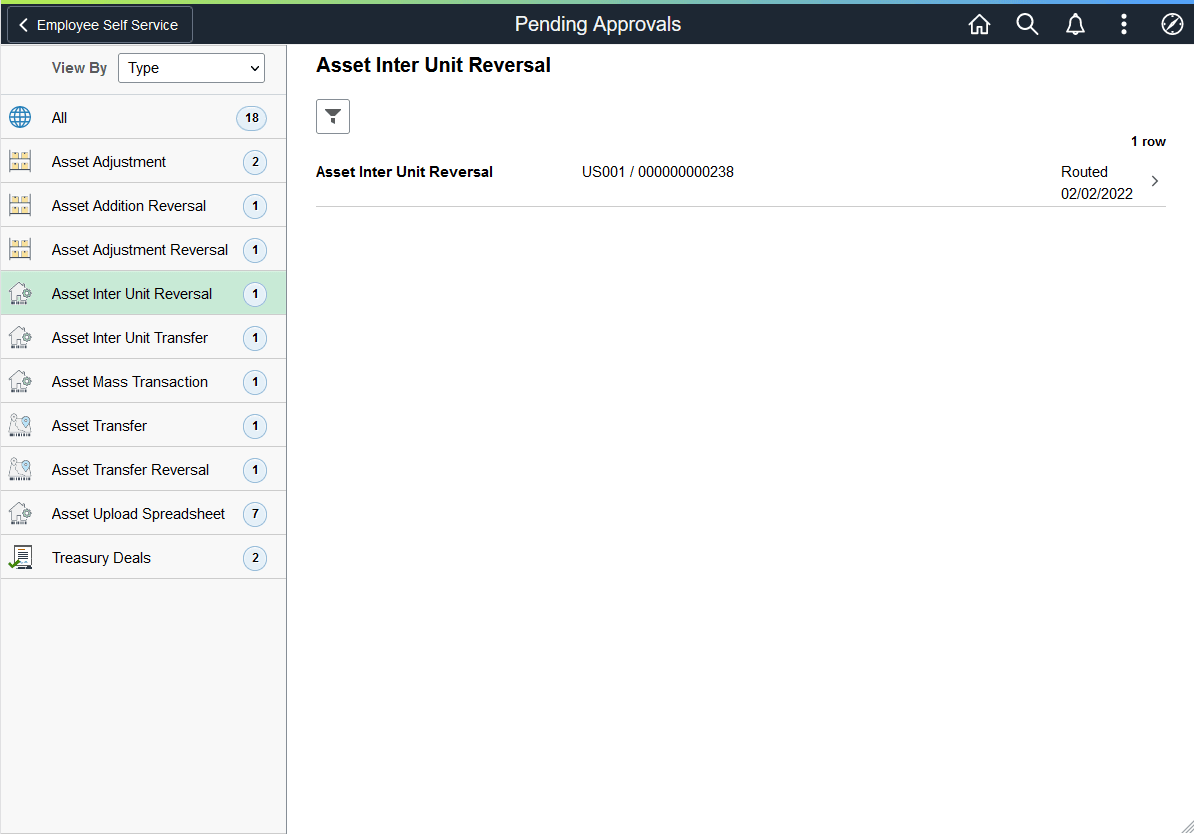Open the Home icon in the header

click(979, 24)
